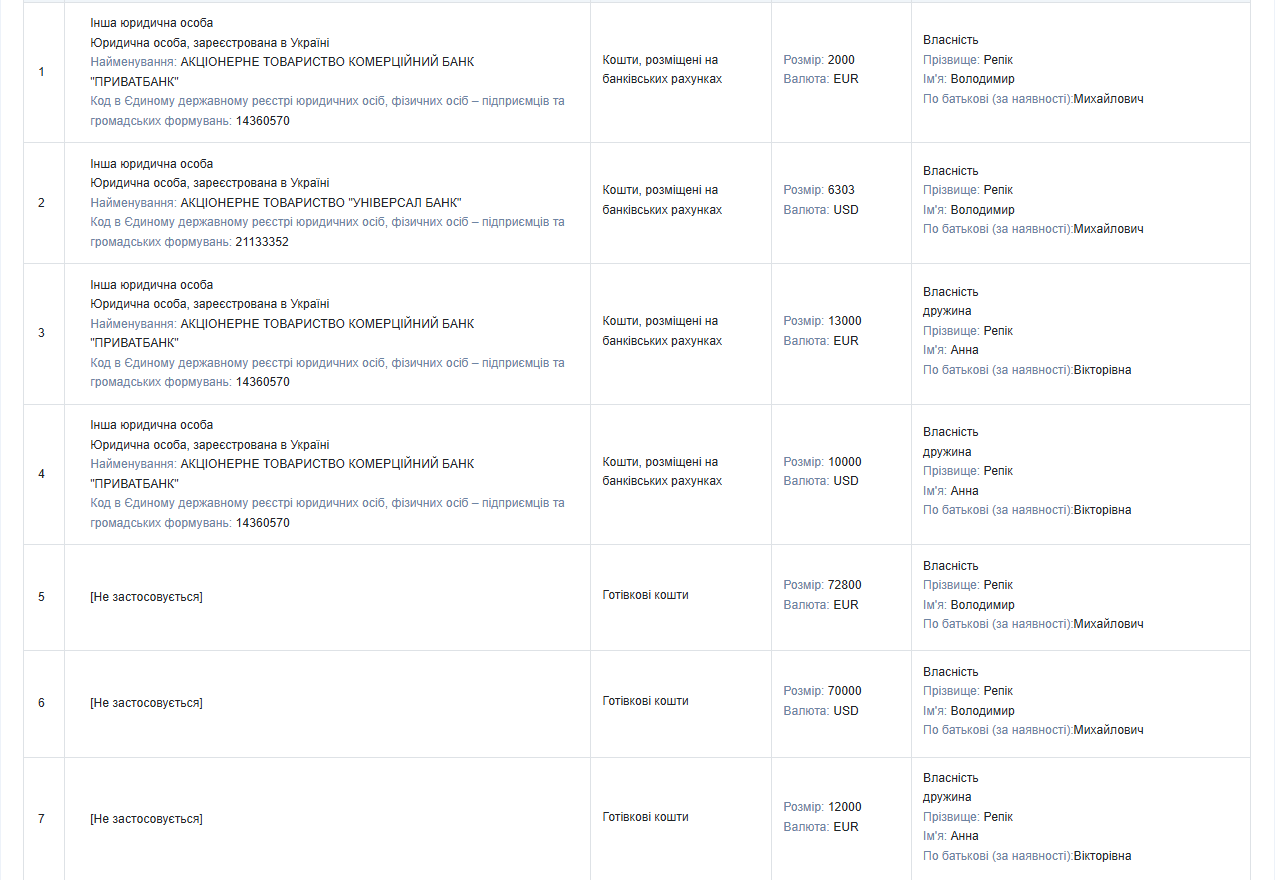1275x880 pixels.
Task: Click the row number 6 cell
Action: tap(41, 703)
